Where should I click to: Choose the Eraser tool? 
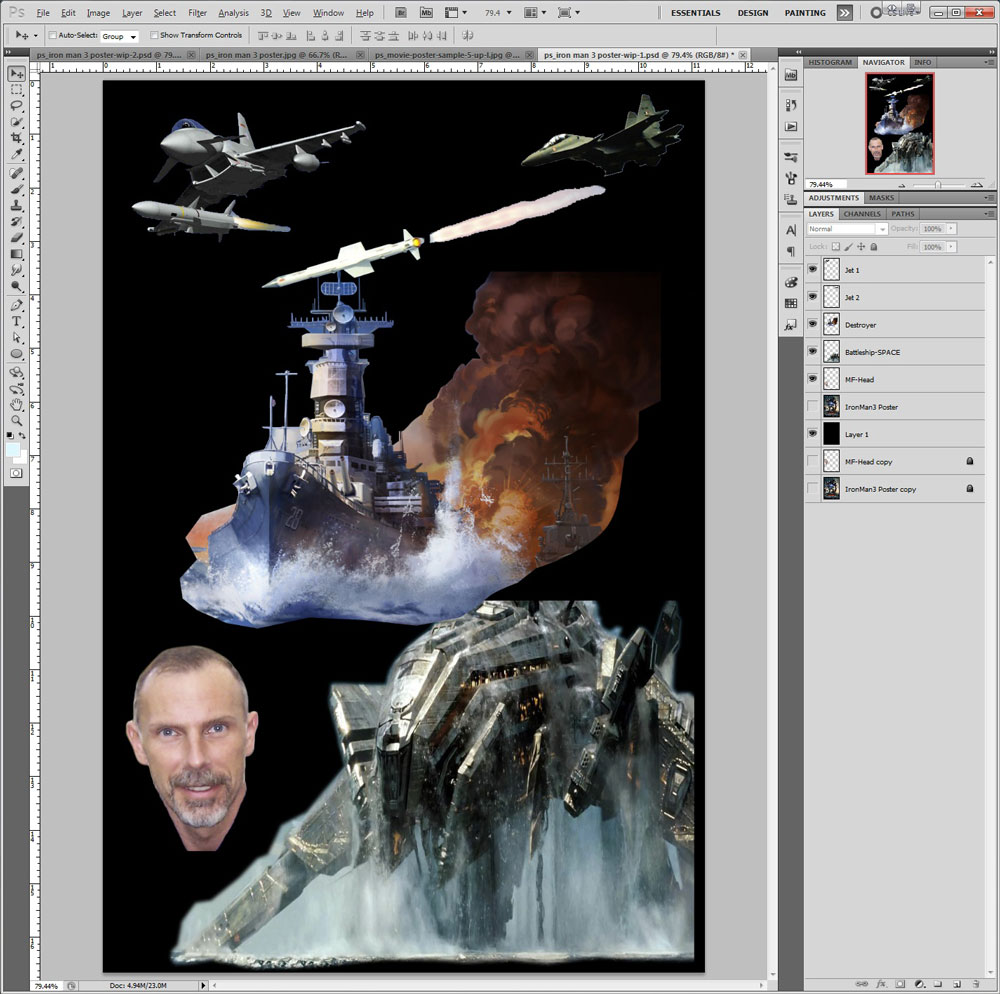point(17,238)
